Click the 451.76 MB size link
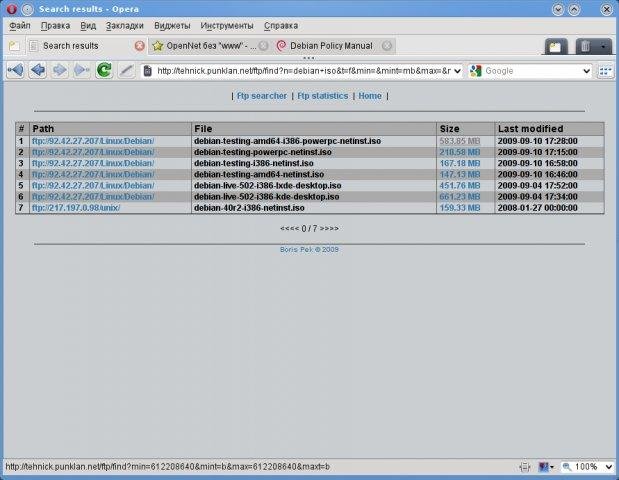The image size is (619, 480). 460,185
